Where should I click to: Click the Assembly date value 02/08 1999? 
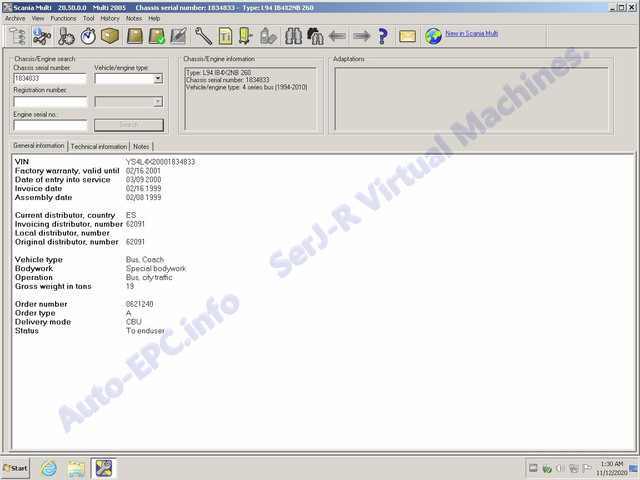coord(143,198)
